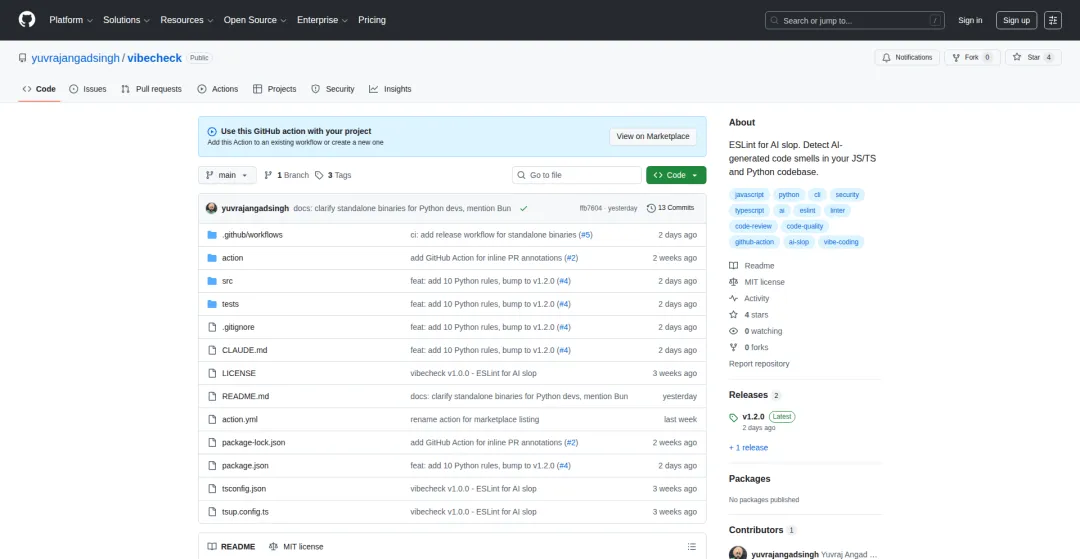Fork this repository
1080x559 pixels.
972,58
